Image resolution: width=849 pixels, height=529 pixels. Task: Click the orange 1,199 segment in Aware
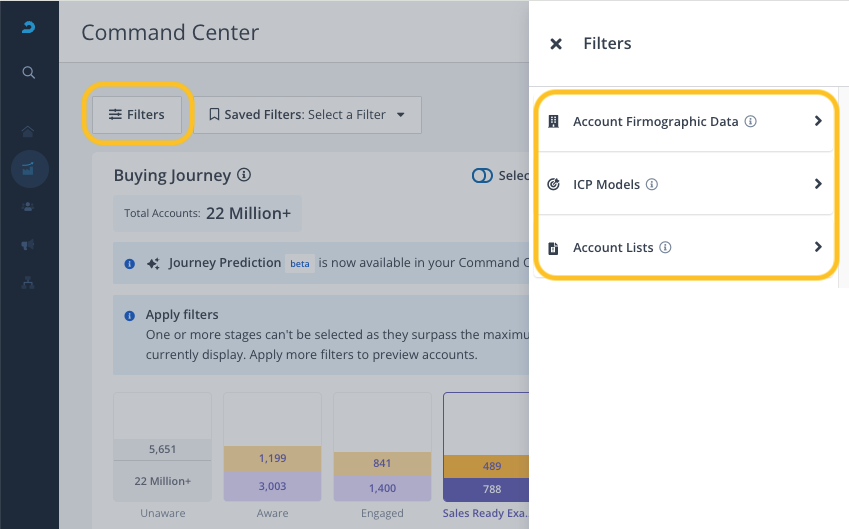point(272,459)
